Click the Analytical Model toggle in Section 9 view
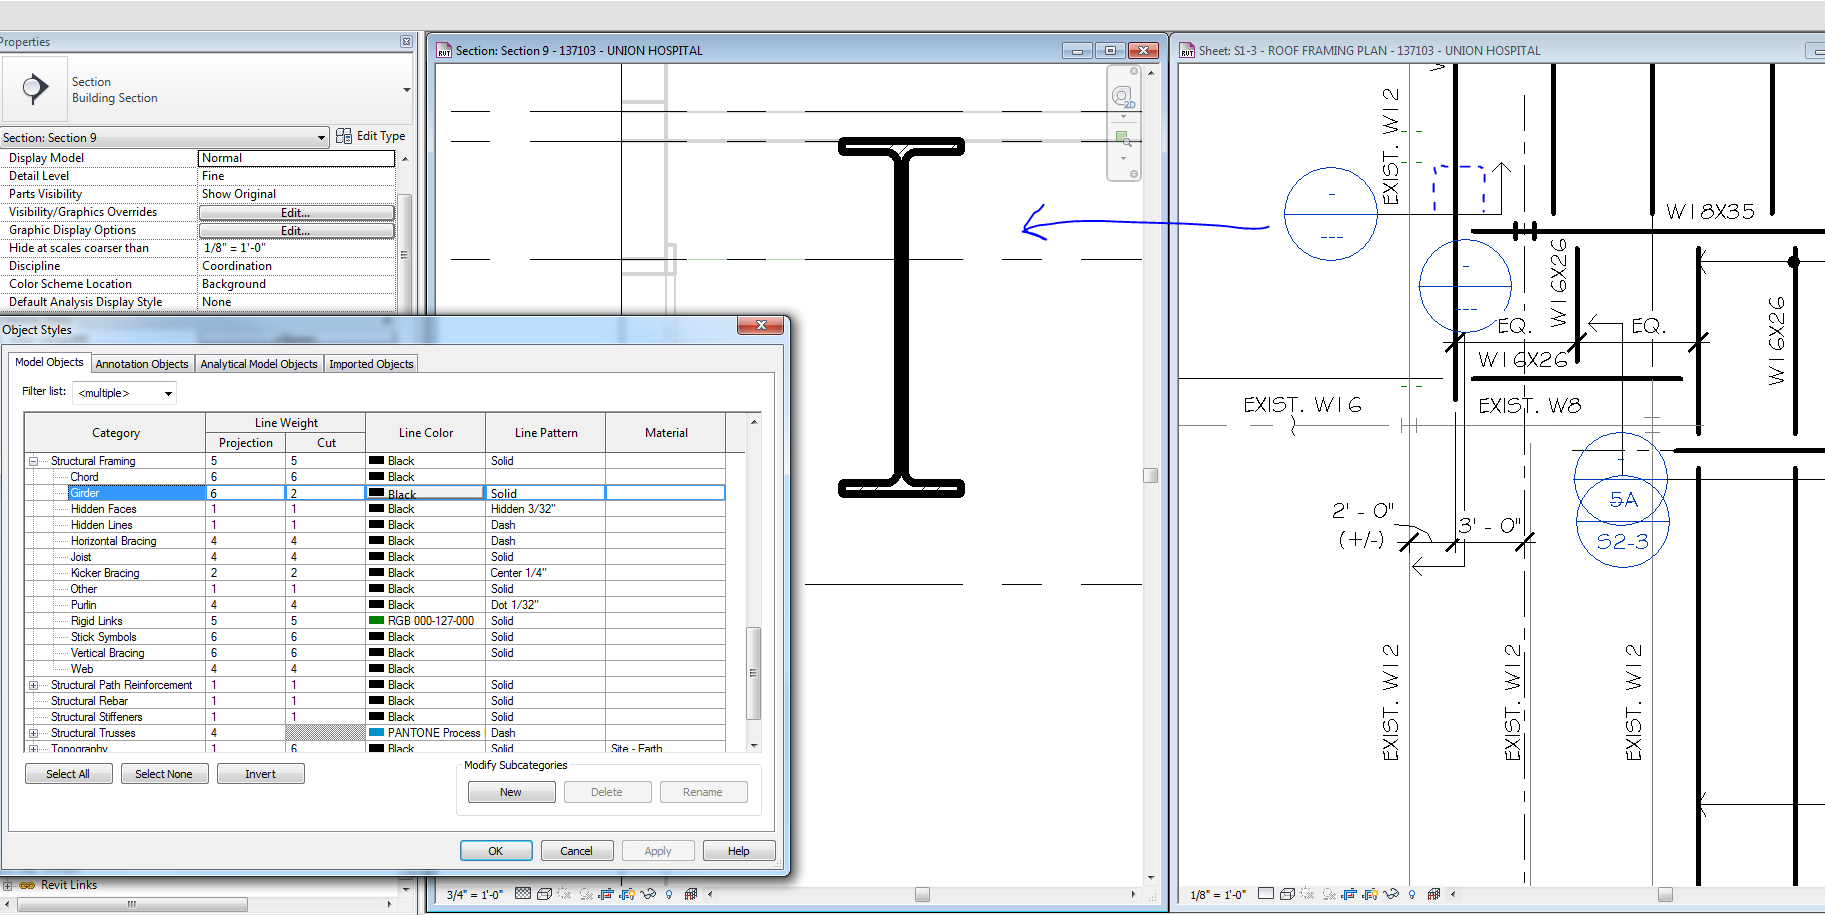 pos(690,894)
